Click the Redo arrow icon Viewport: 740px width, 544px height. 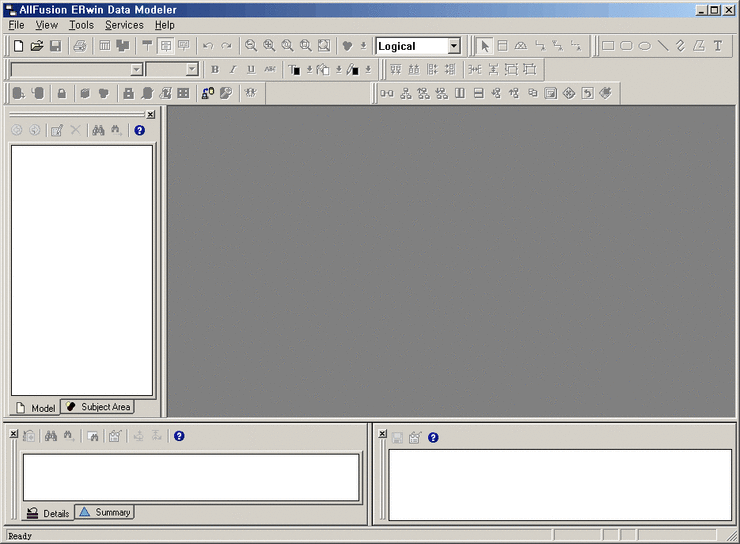pyautogui.click(x=227, y=46)
